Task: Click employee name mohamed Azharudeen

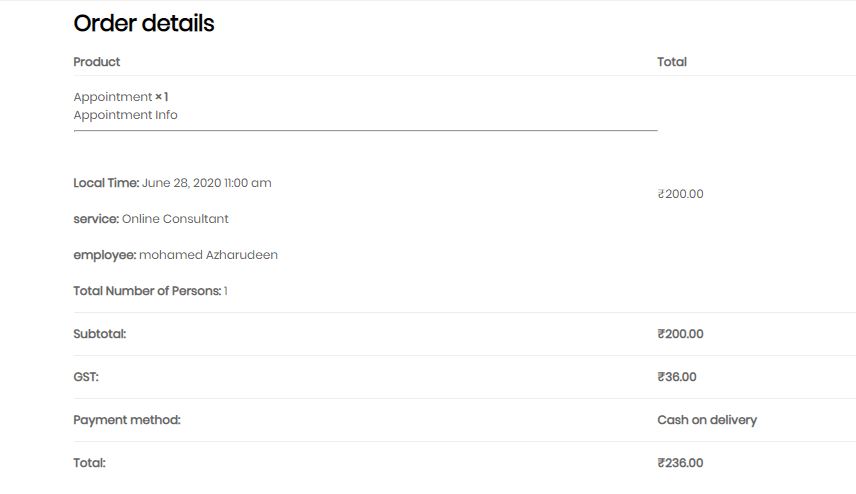Action: tap(208, 255)
